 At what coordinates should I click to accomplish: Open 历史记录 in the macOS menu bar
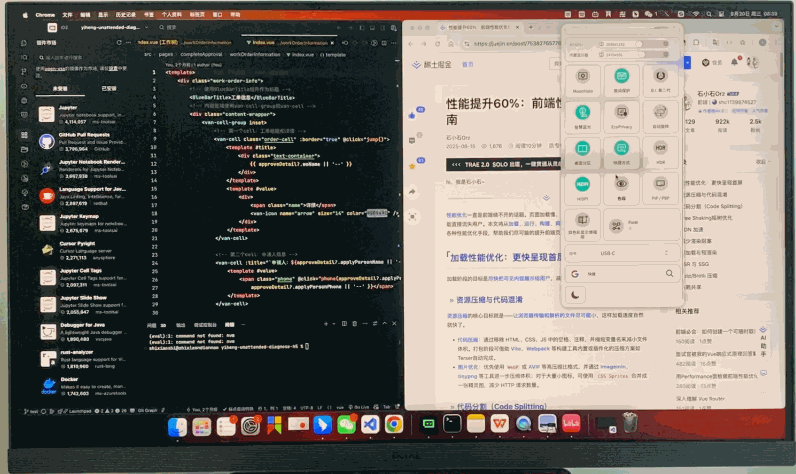coord(125,15)
